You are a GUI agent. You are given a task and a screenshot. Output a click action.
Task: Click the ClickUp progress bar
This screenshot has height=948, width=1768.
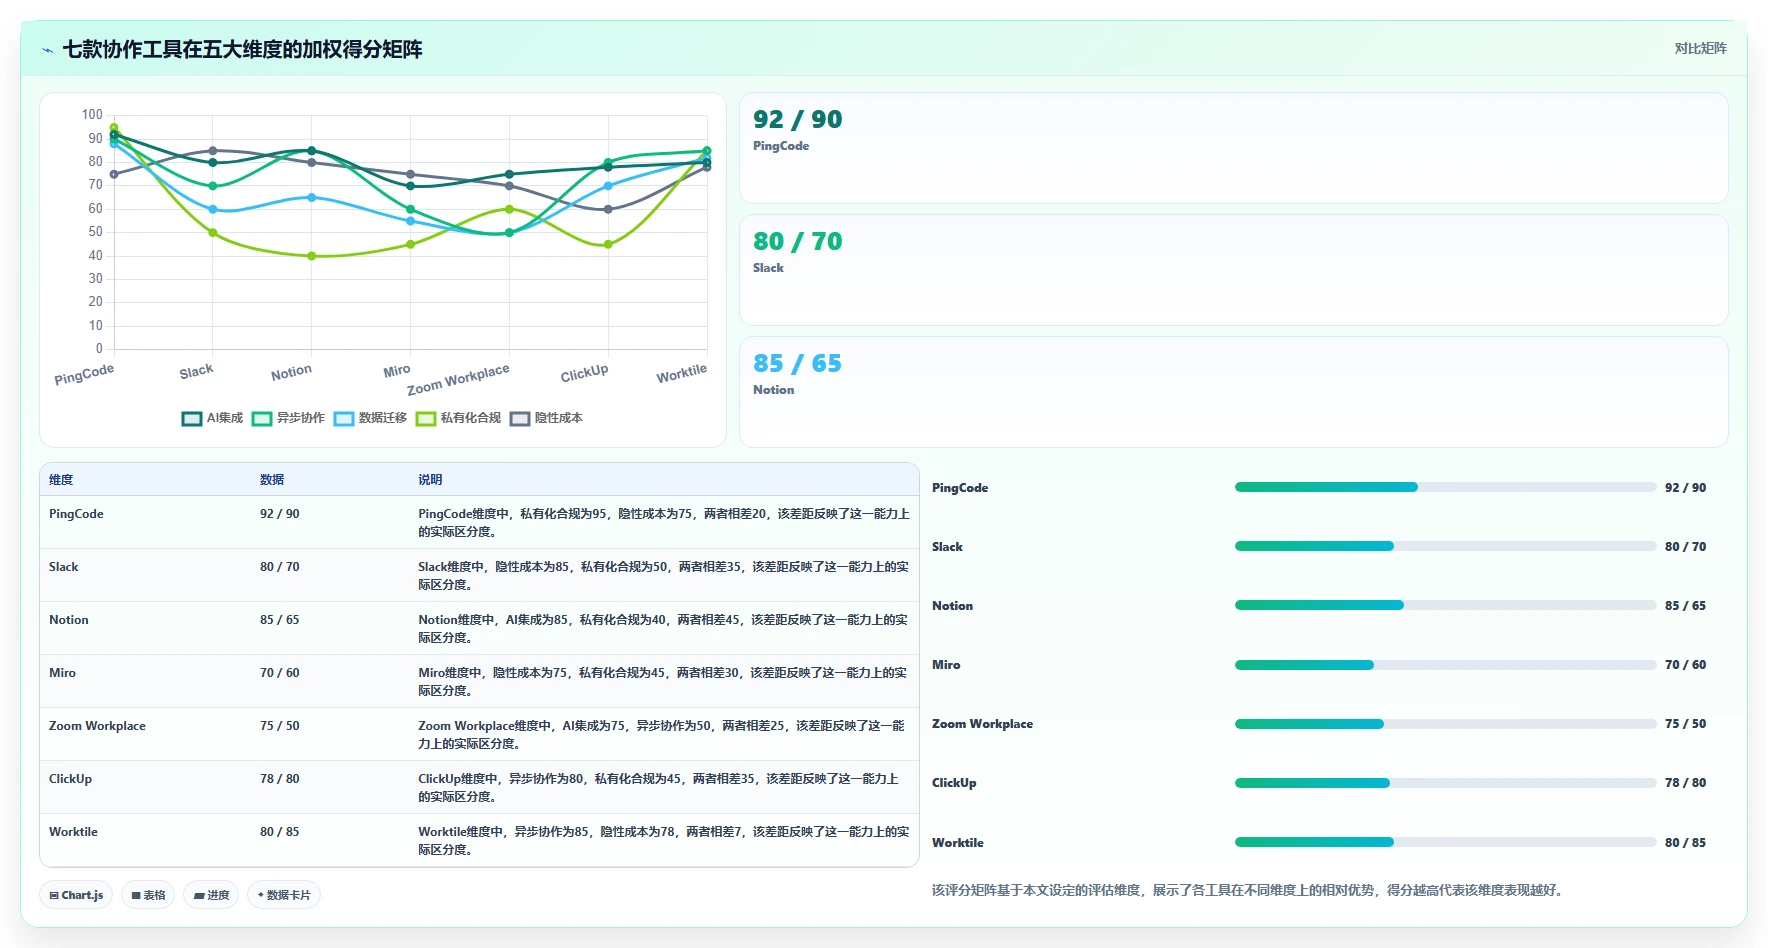(1446, 783)
